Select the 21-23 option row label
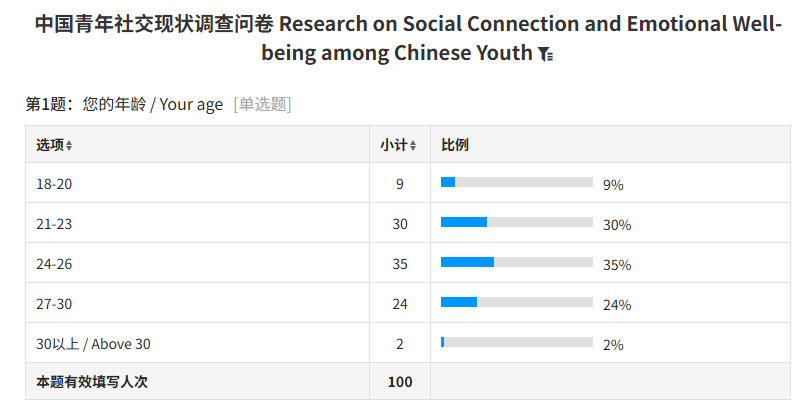The height and width of the screenshot is (408, 800). point(54,224)
